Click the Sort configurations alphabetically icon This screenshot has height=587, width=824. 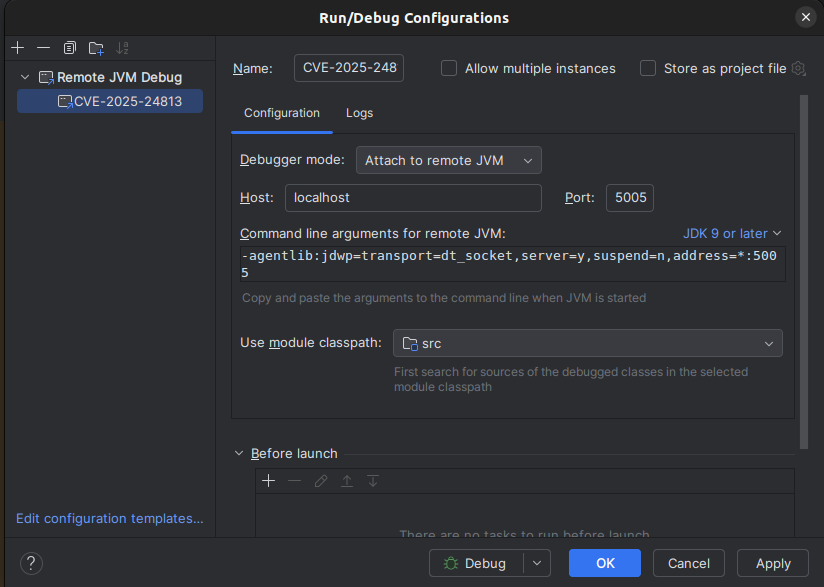[122, 48]
